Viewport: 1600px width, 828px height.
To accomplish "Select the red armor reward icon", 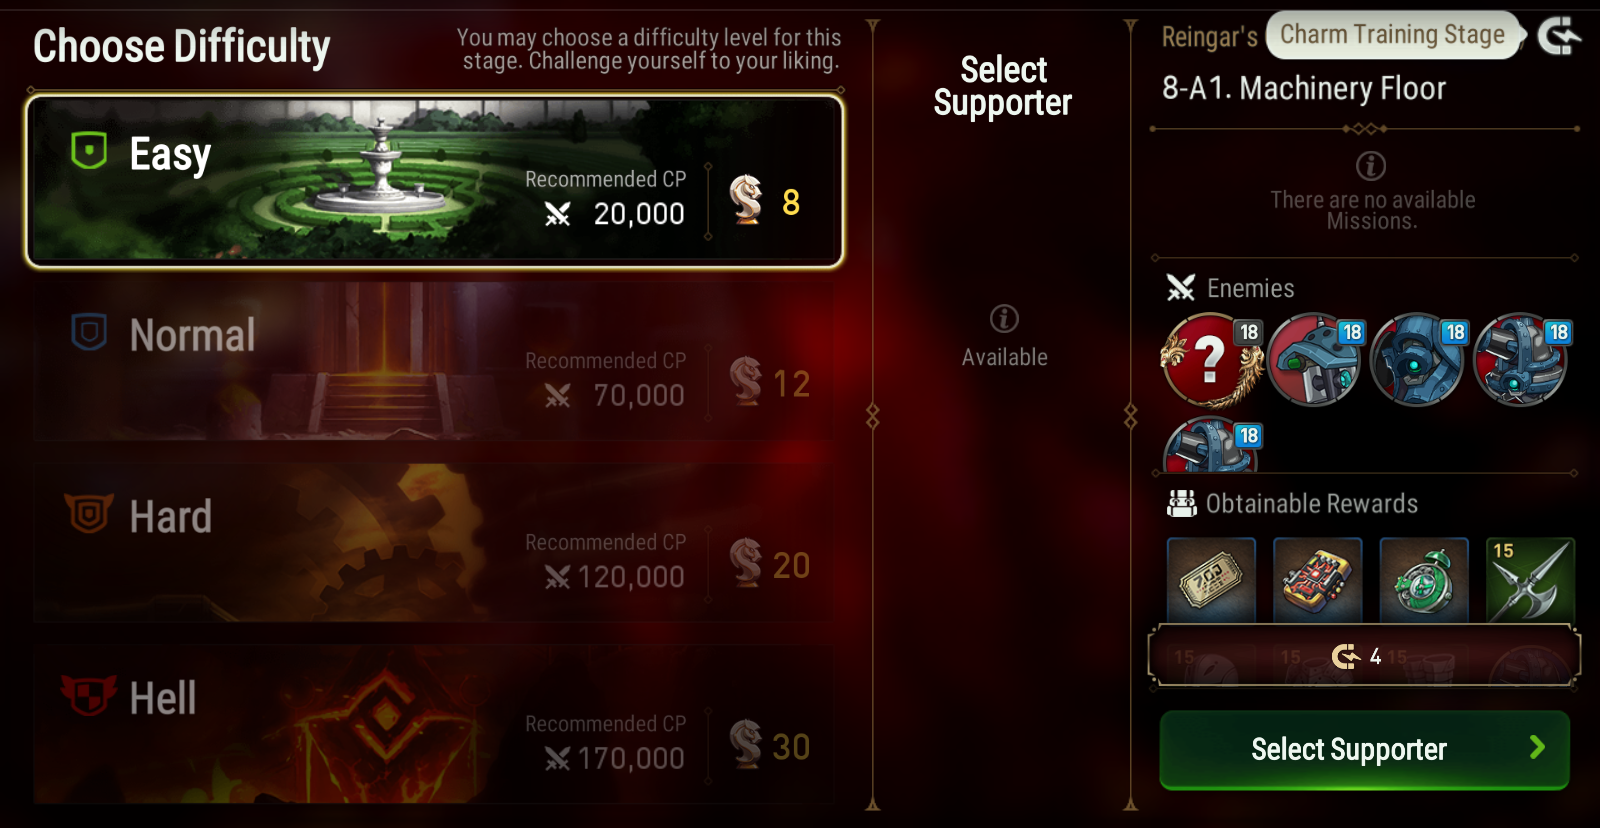I will (x=1317, y=580).
